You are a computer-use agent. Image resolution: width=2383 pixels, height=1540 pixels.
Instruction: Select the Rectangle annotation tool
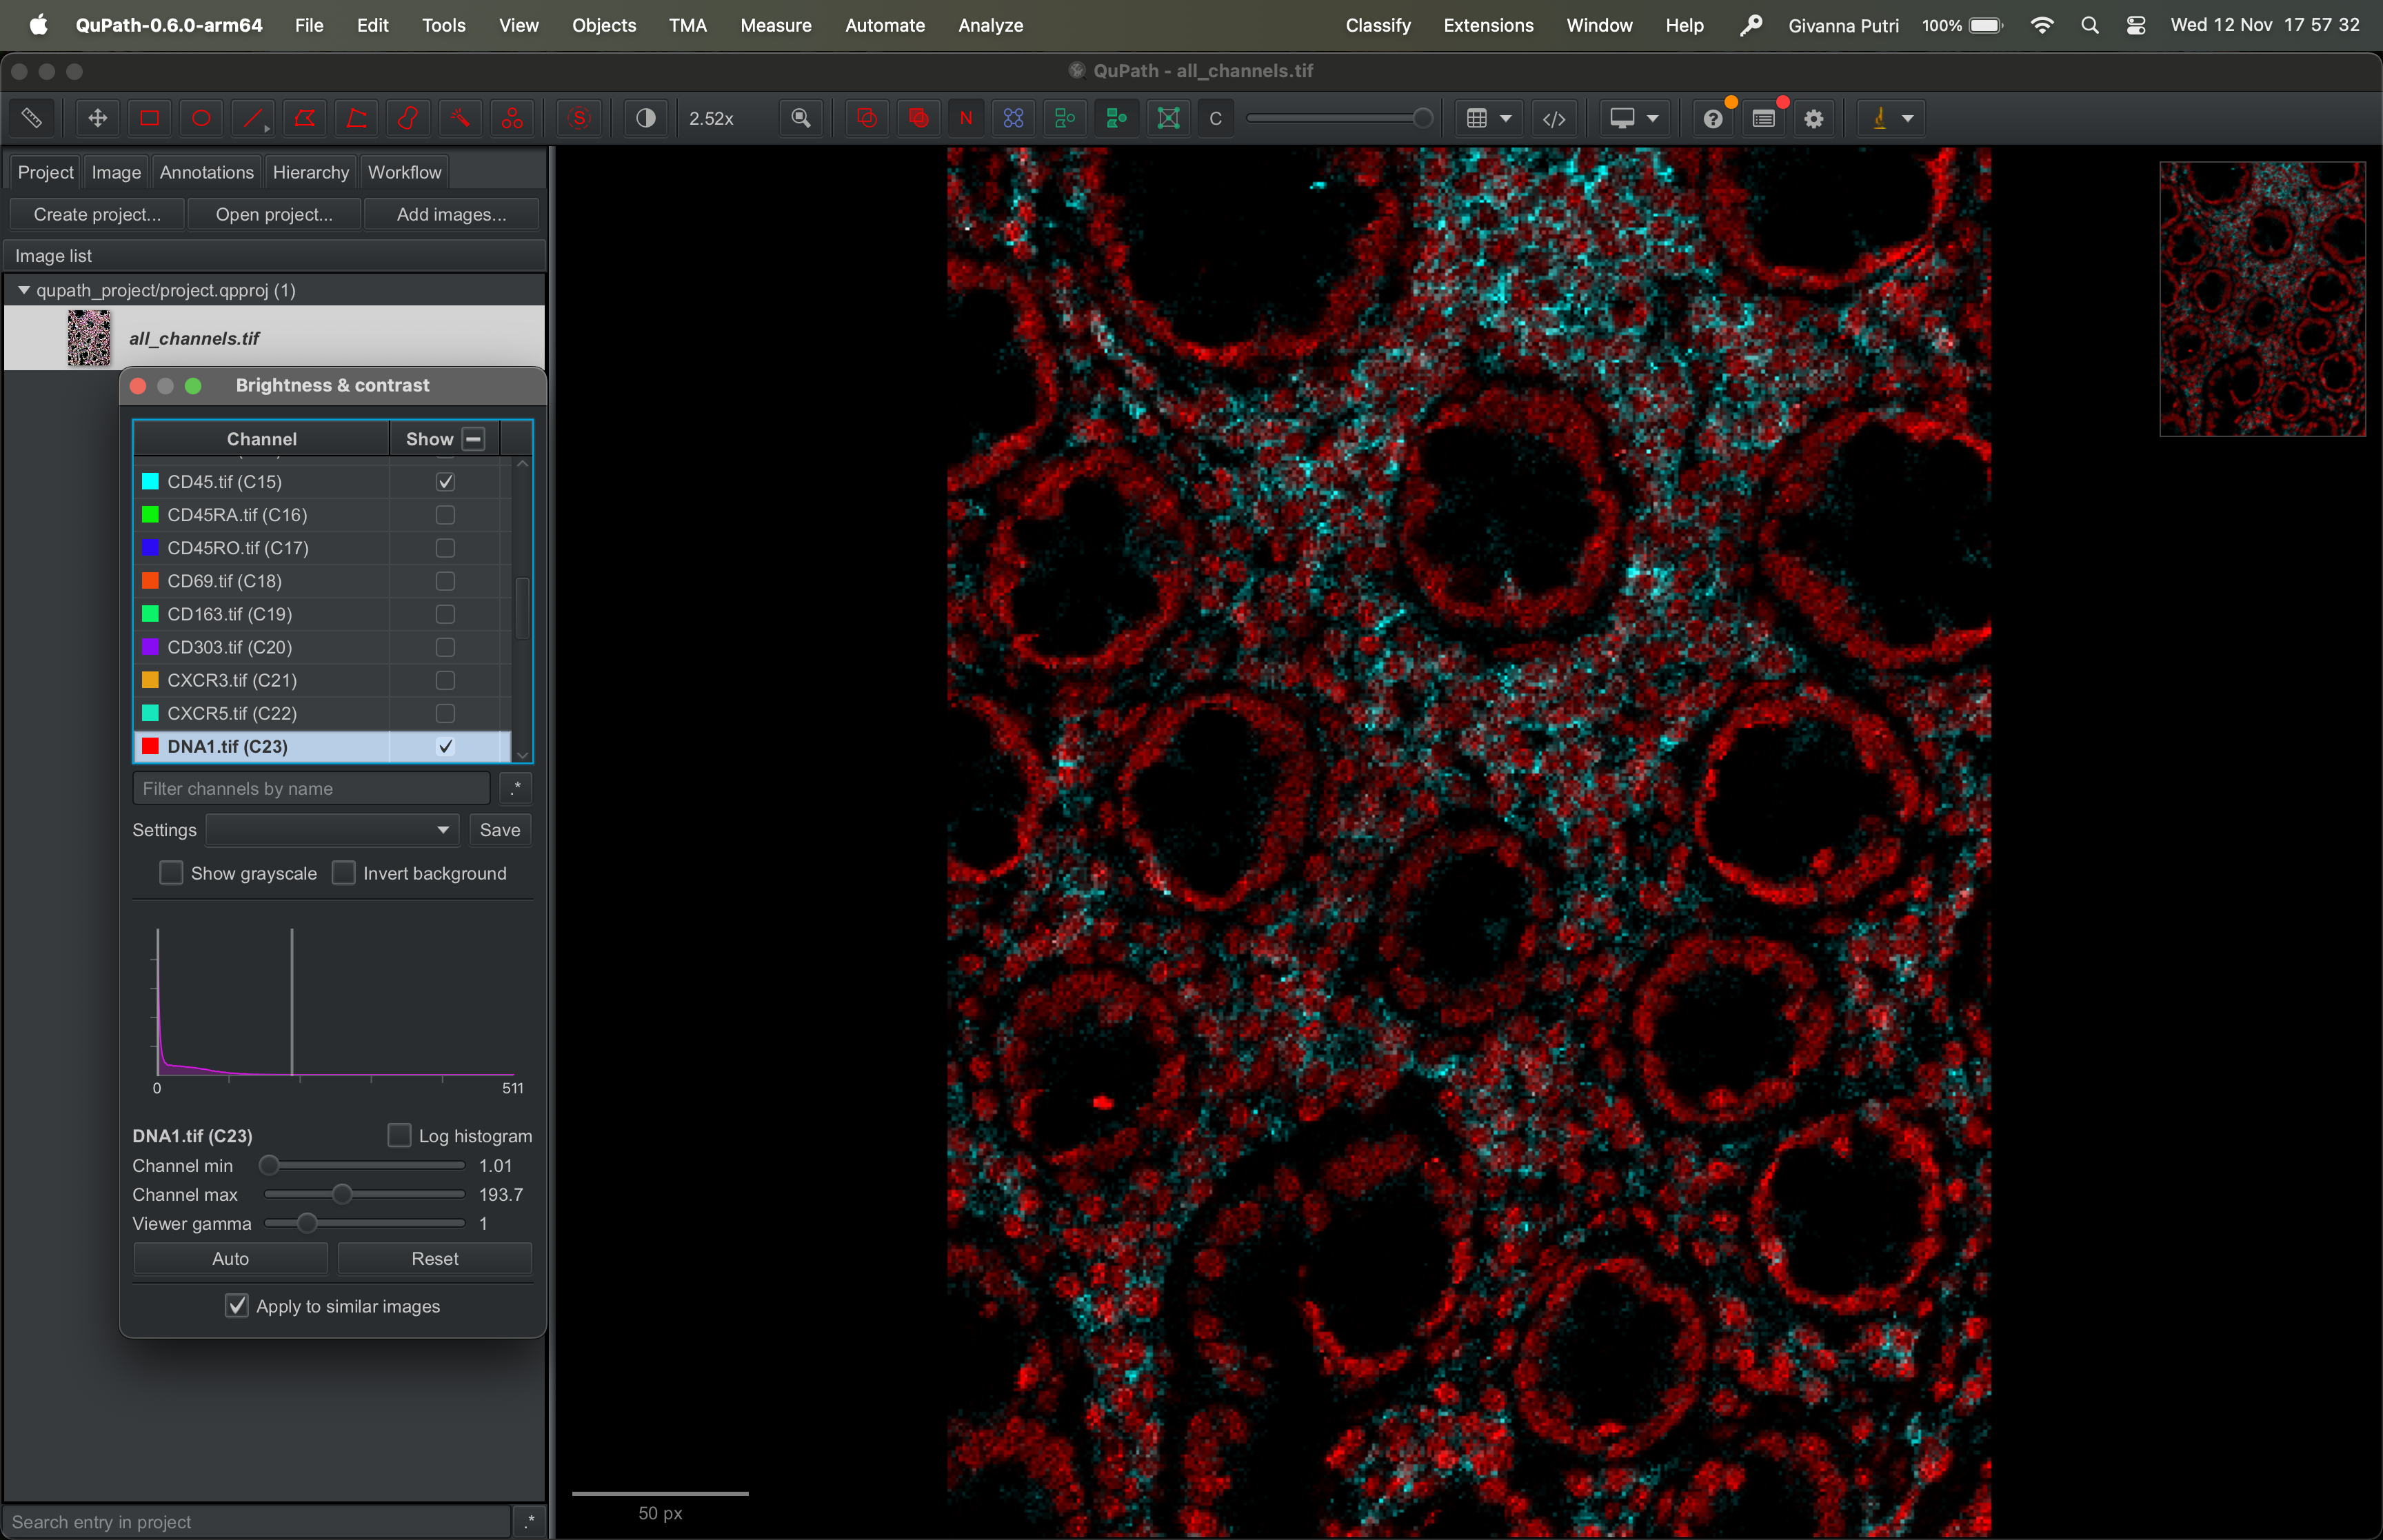(x=149, y=118)
